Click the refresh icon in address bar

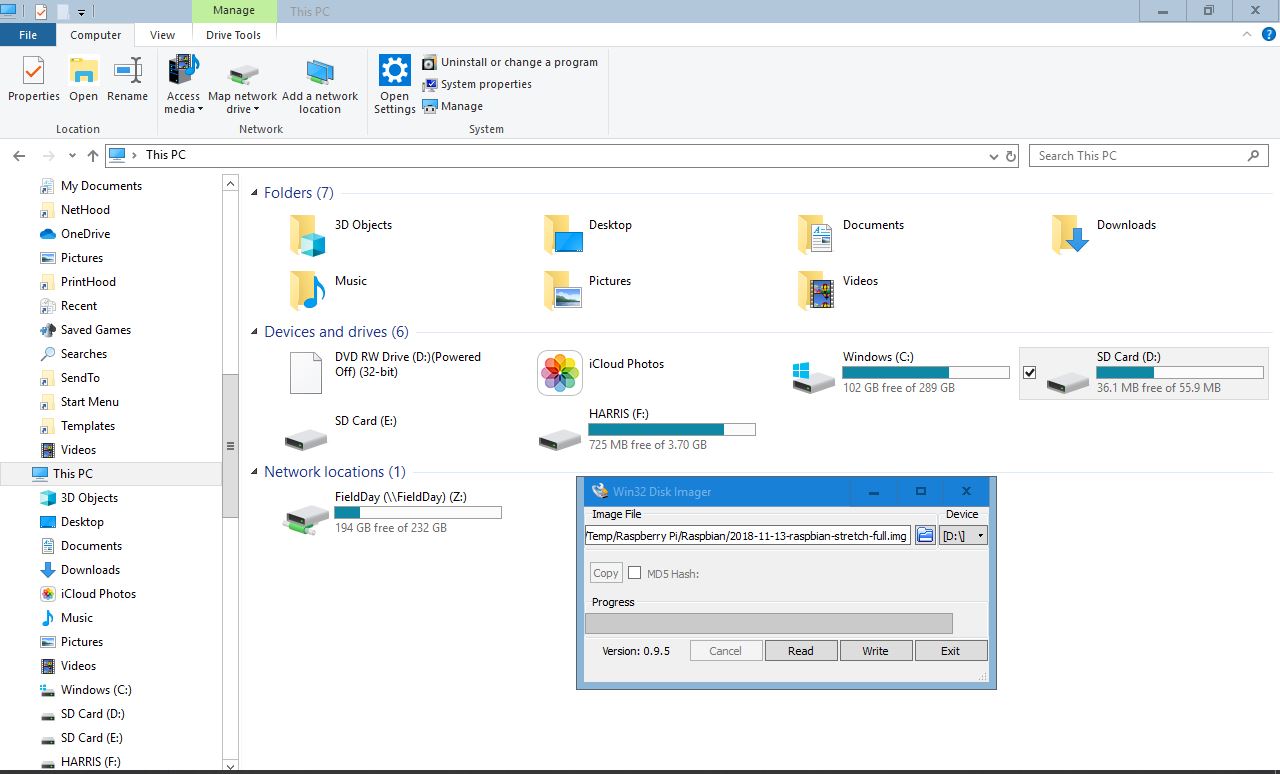point(1010,156)
